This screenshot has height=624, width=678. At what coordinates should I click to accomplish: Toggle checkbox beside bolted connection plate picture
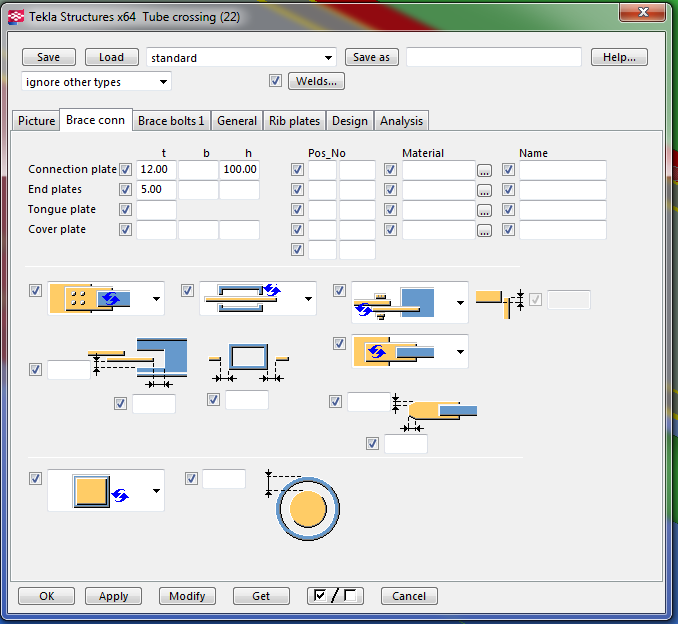pyautogui.click(x=35, y=291)
